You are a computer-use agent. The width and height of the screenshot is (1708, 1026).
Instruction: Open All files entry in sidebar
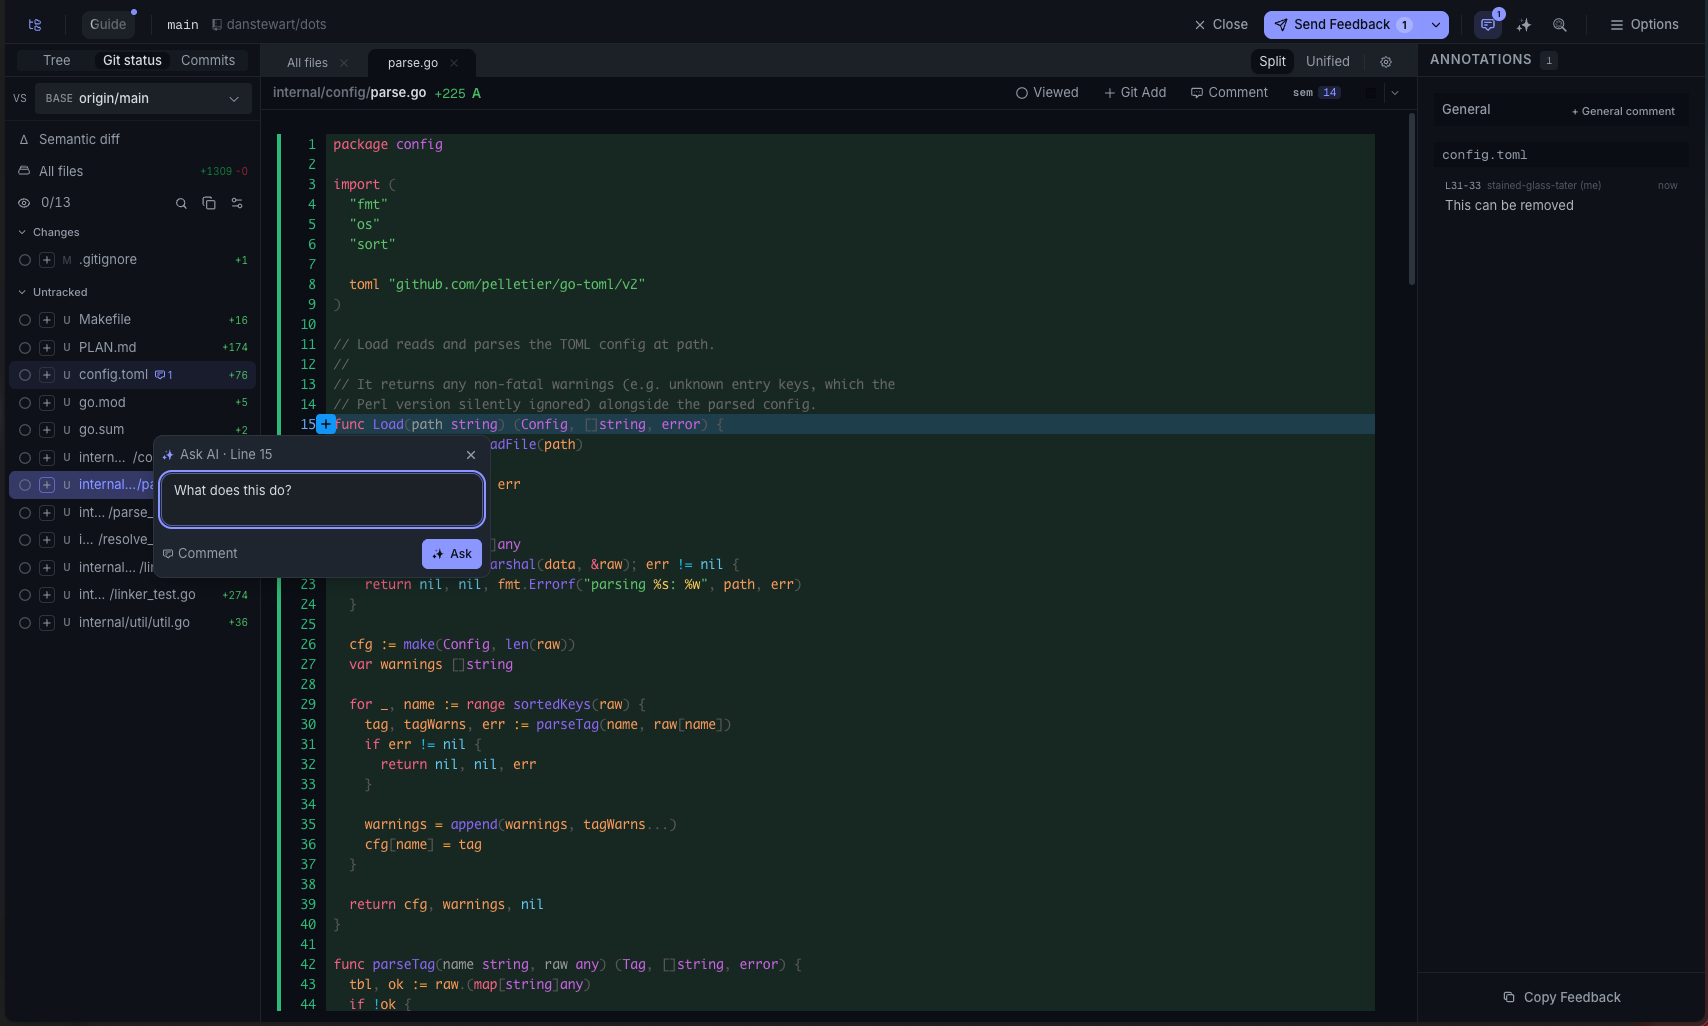[x=132, y=172]
